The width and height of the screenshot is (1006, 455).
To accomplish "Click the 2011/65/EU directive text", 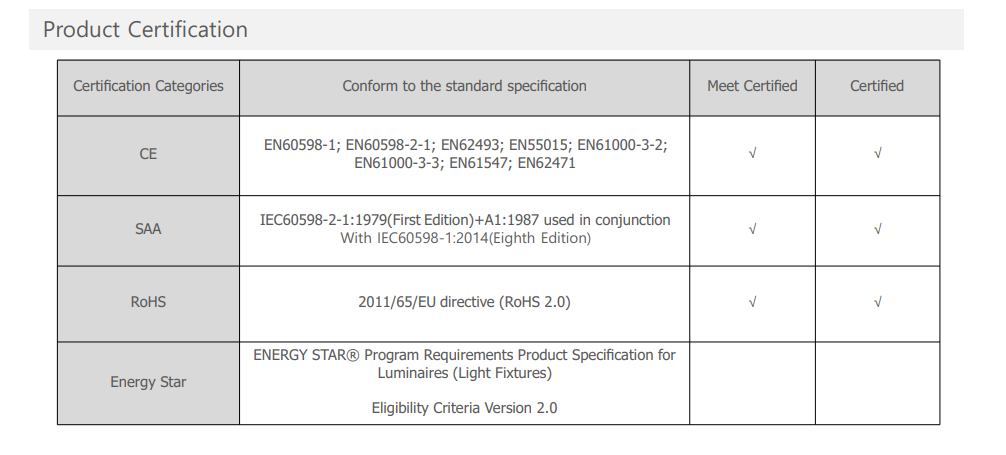I will click(x=465, y=302).
